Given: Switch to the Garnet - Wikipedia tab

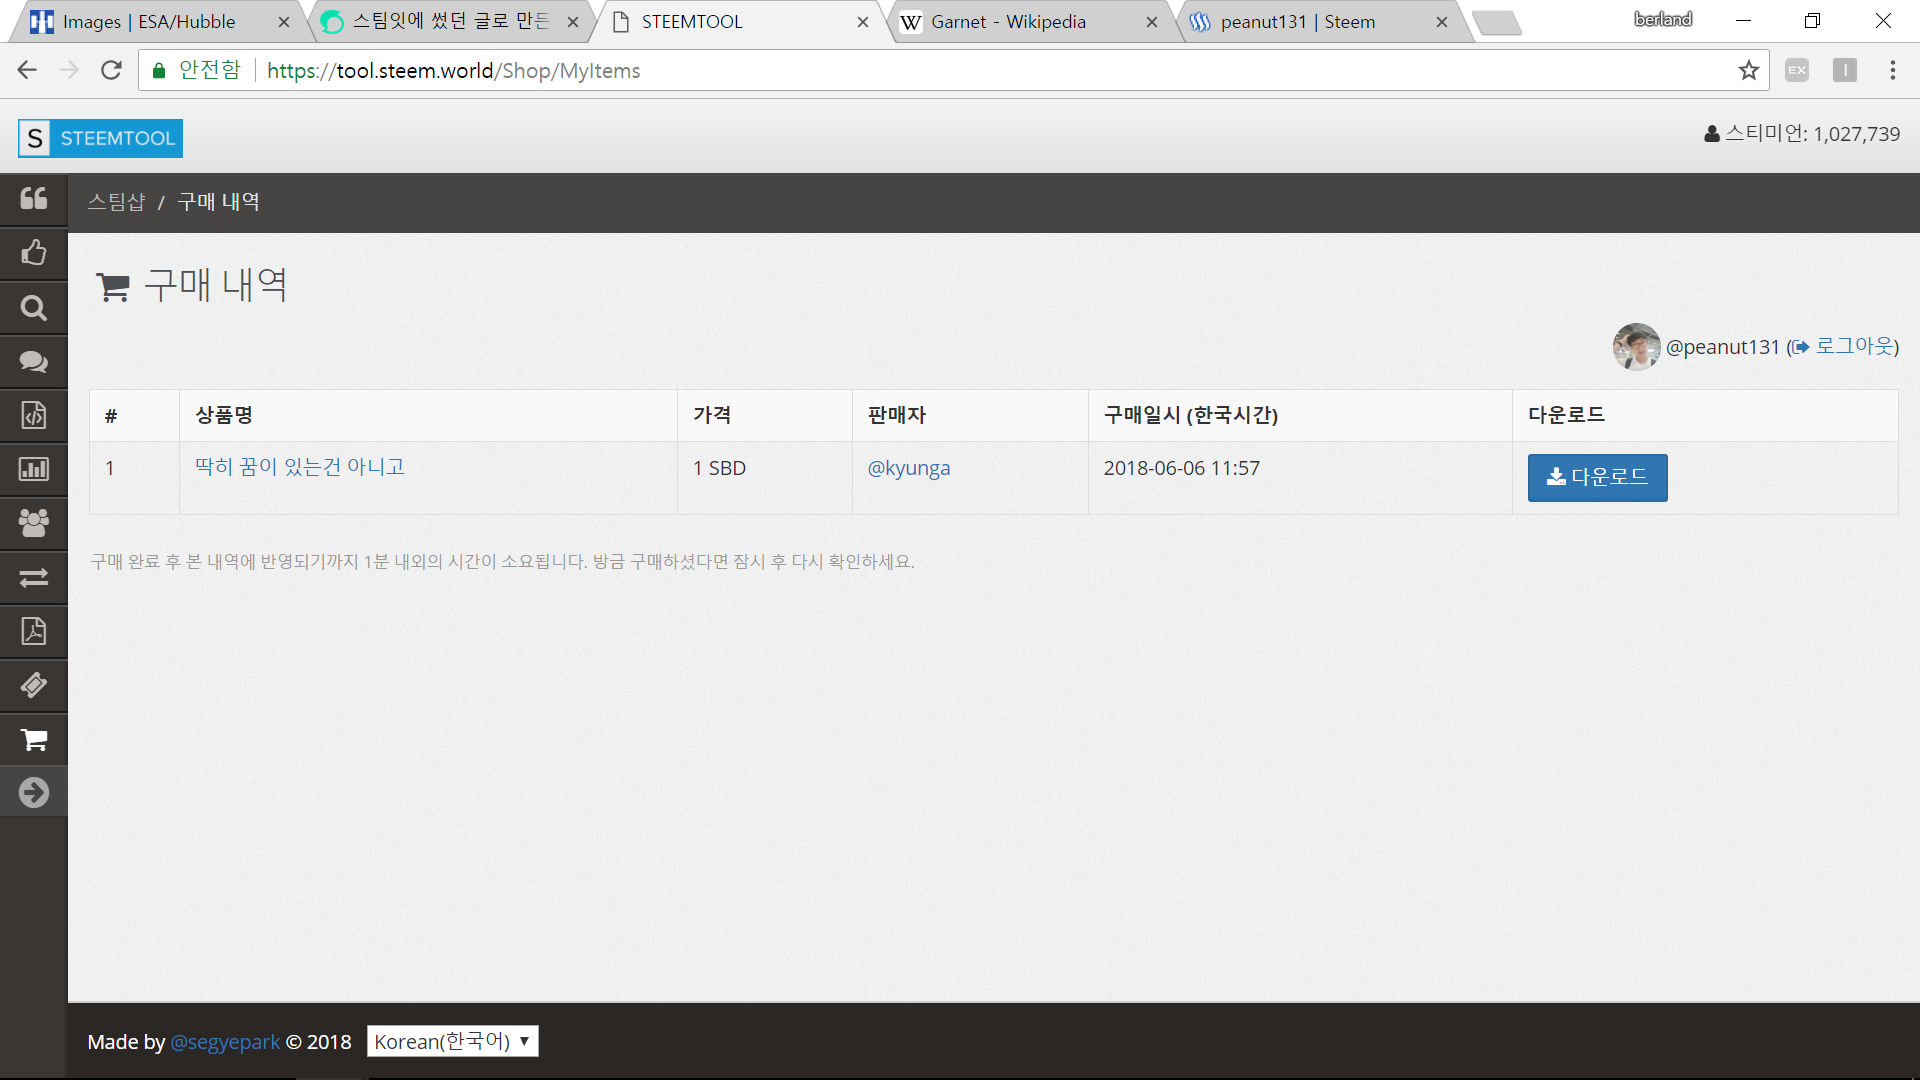Looking at the screenshot, I should (1008, 22).
